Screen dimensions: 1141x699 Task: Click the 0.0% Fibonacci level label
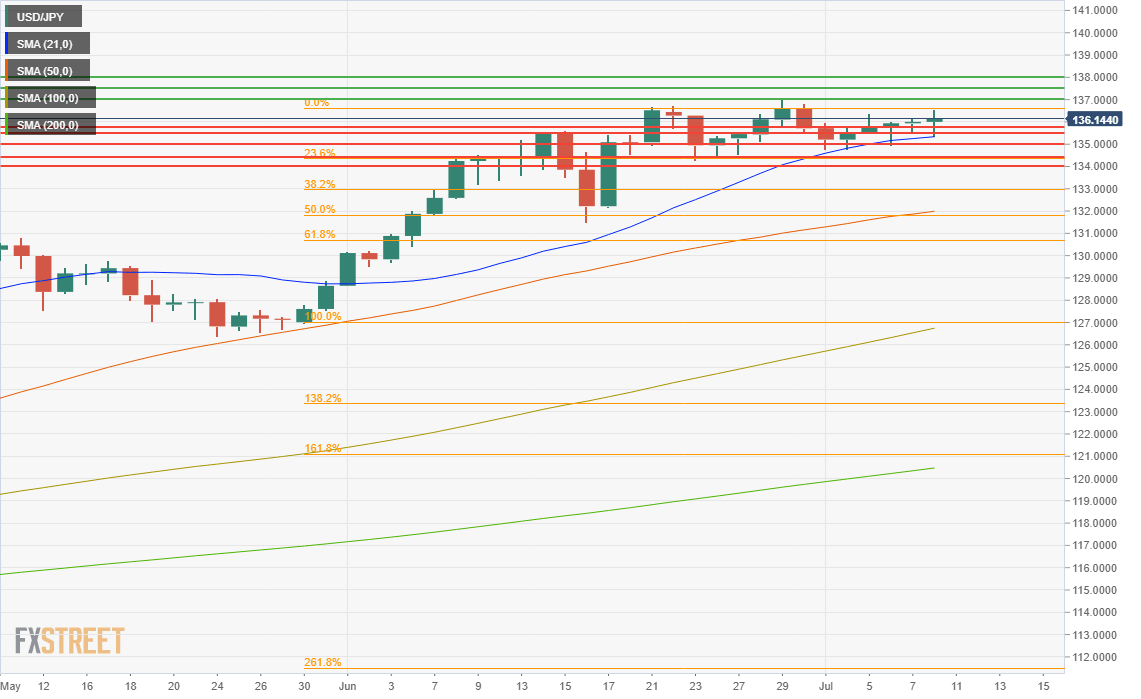(x=317, y=103)
